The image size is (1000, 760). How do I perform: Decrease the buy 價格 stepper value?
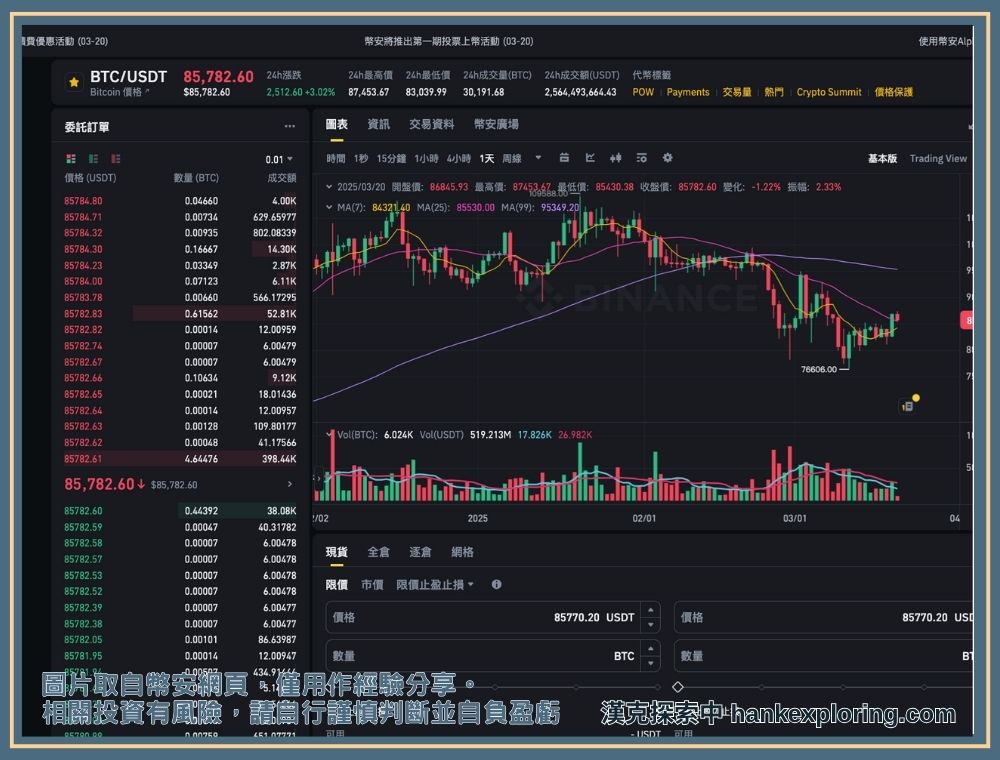[x=651, y=624]
